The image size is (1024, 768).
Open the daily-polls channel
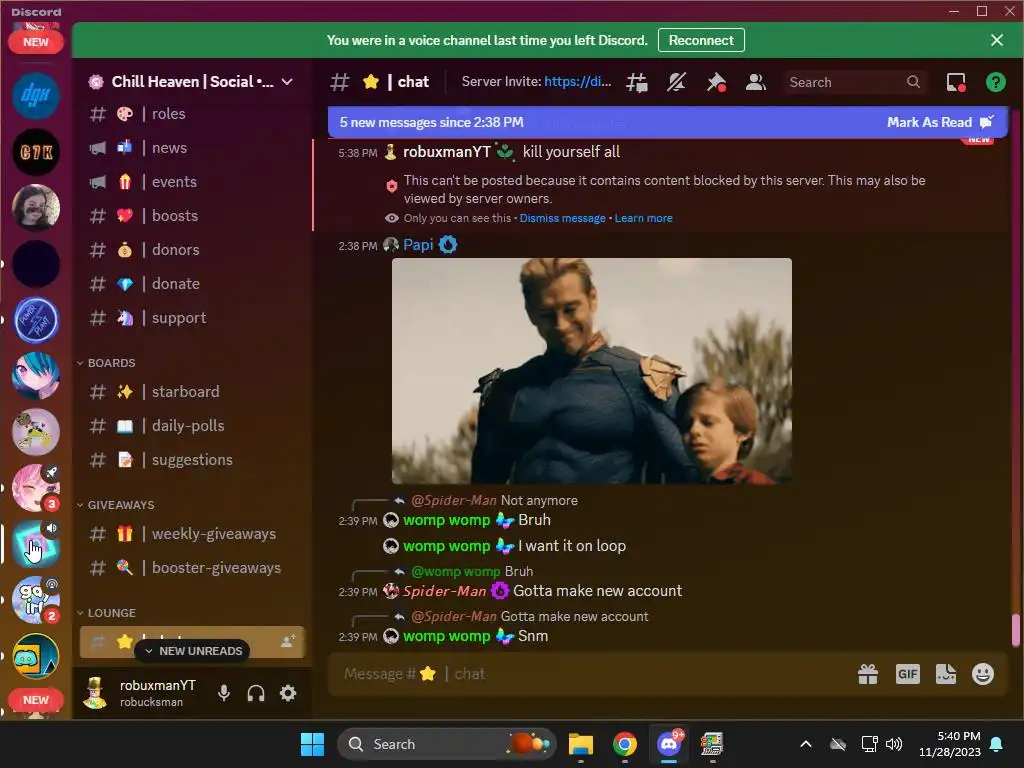pyautogui.click(x=193, y=426)
